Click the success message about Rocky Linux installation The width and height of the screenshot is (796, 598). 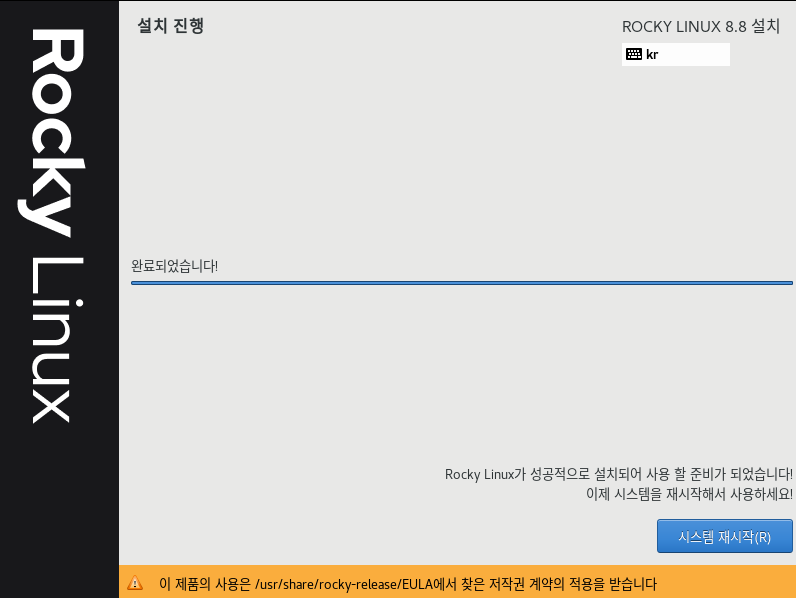point(618,474)
